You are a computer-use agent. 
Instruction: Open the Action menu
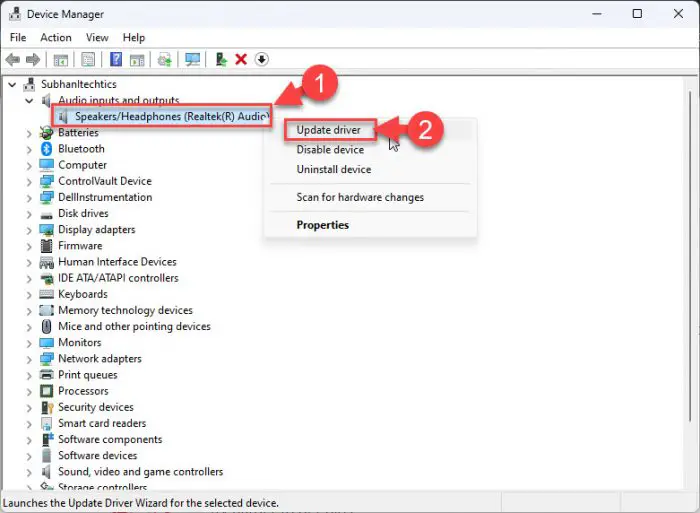point(56,38)
